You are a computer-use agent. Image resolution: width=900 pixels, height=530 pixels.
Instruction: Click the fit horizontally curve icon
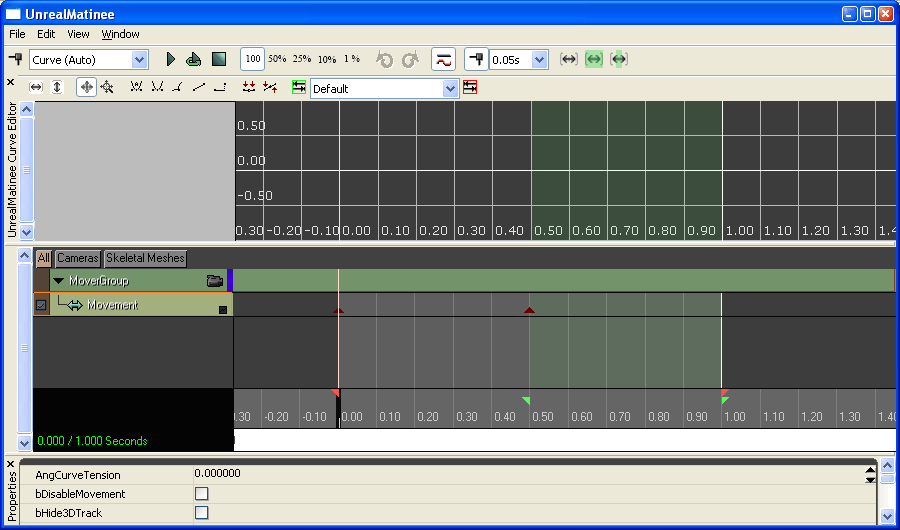[36, 87]
